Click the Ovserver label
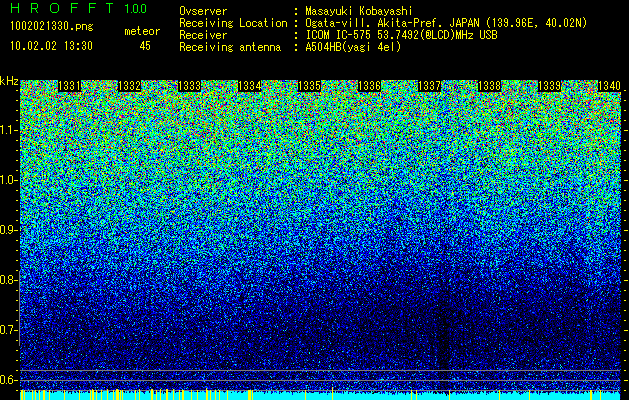The height and width of the screenshot is (400, 629). [203, 11]
